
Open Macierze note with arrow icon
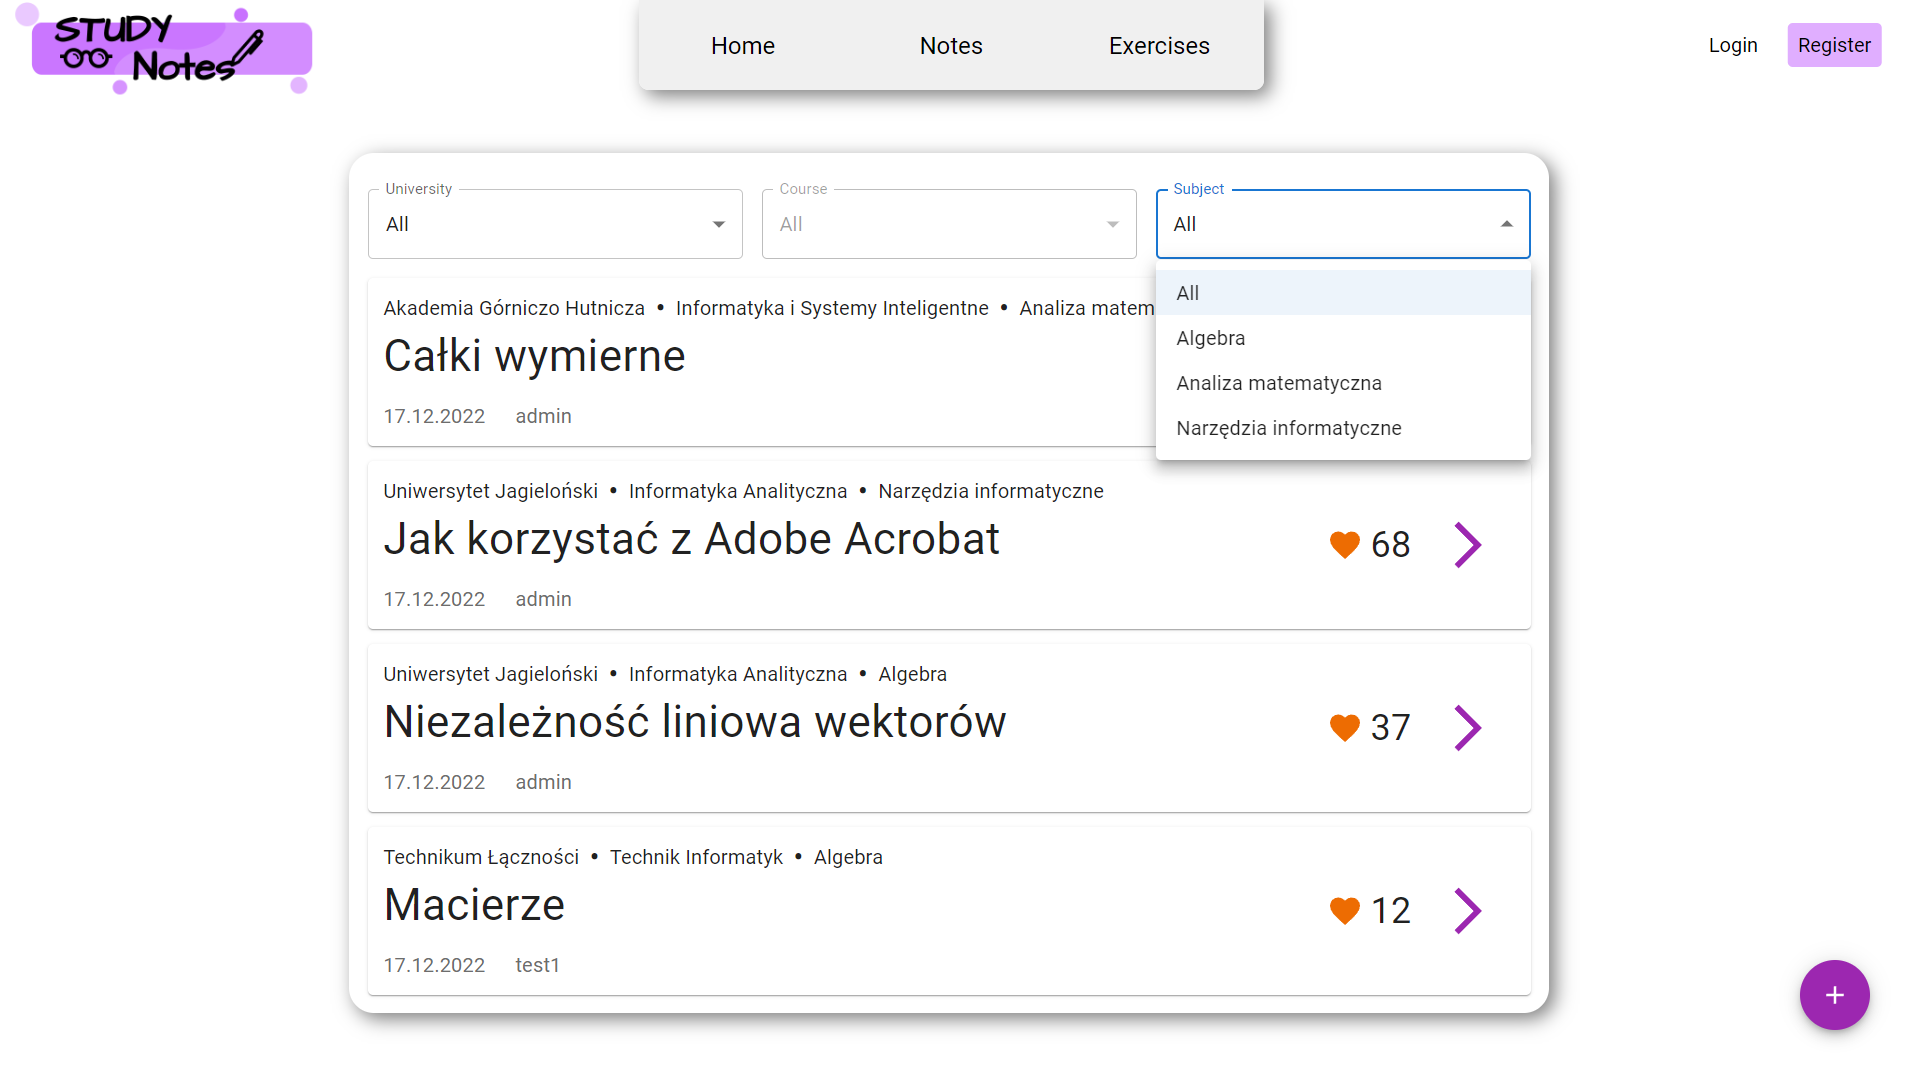pyautogui.click(x=1467, y=911)
